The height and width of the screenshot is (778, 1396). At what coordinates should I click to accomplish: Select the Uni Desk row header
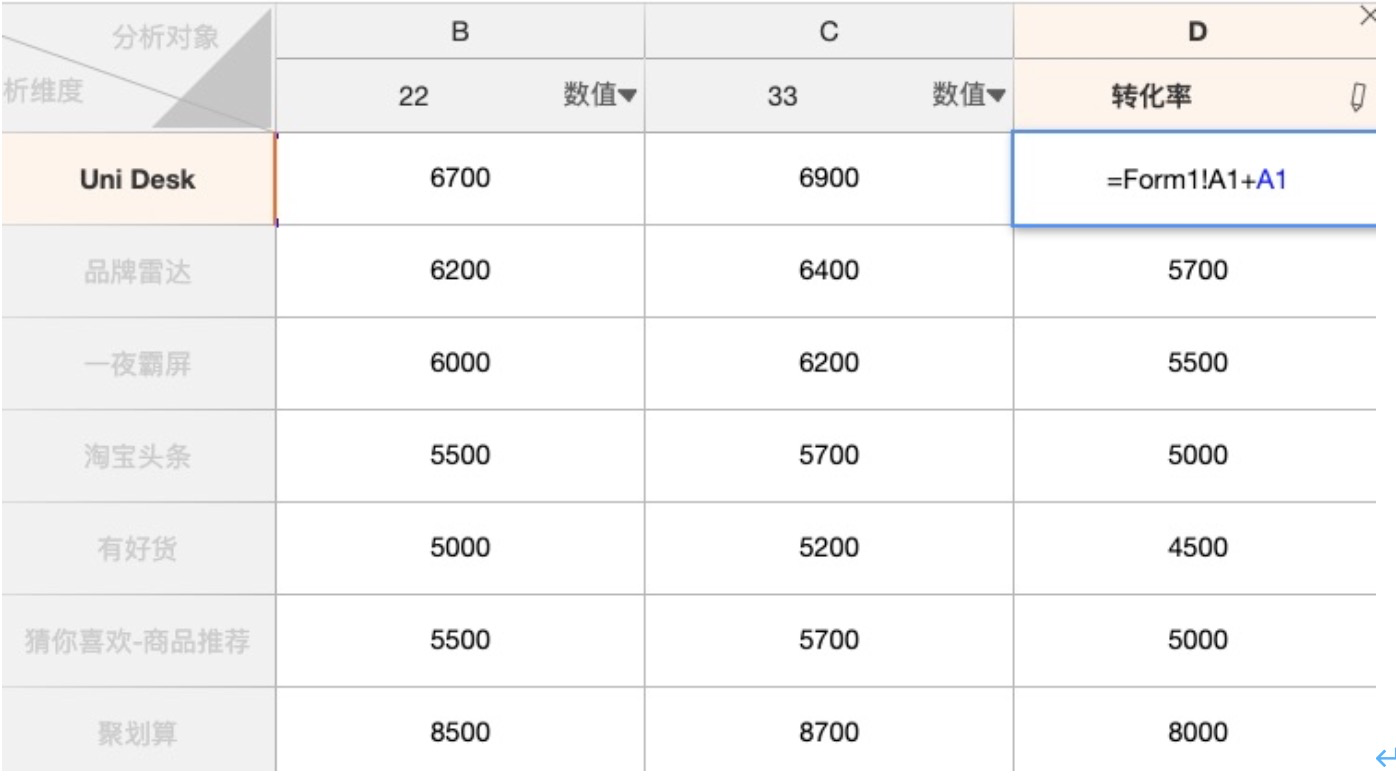pos(138,180)
